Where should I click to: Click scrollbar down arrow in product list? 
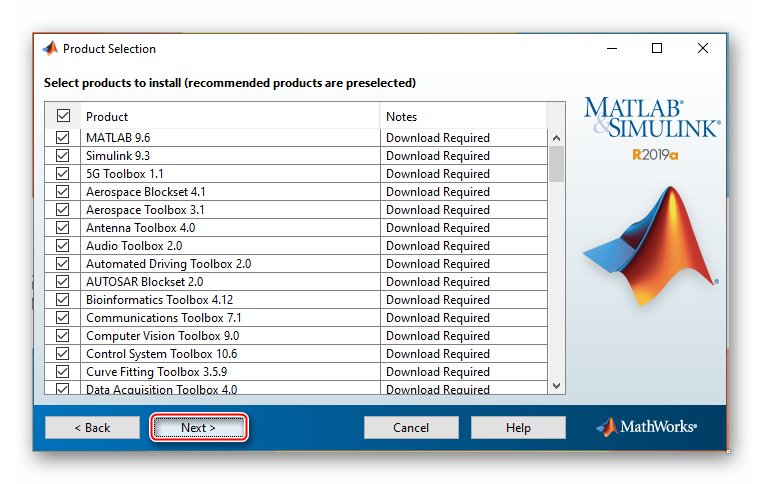pyautogui.click(x=557, y=385)
